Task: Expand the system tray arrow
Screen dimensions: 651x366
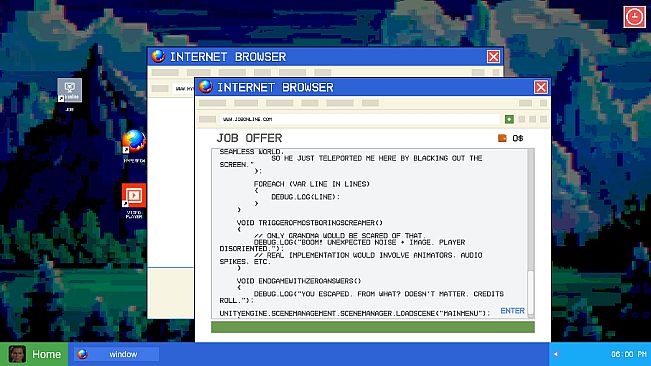Action: [556, 354]
